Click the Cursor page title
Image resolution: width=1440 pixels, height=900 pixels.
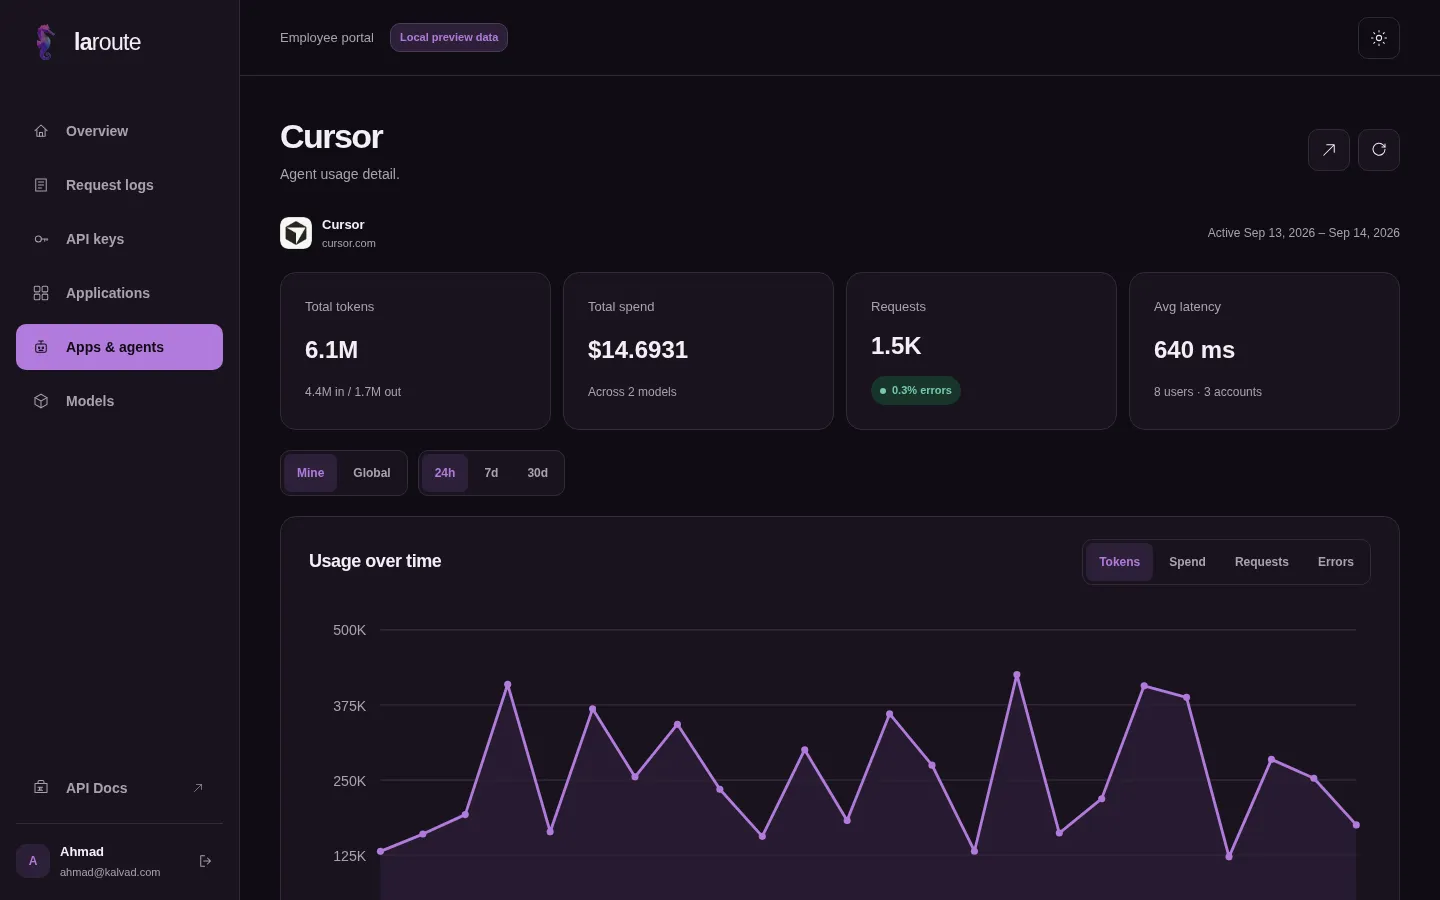(x=332, y=137)
